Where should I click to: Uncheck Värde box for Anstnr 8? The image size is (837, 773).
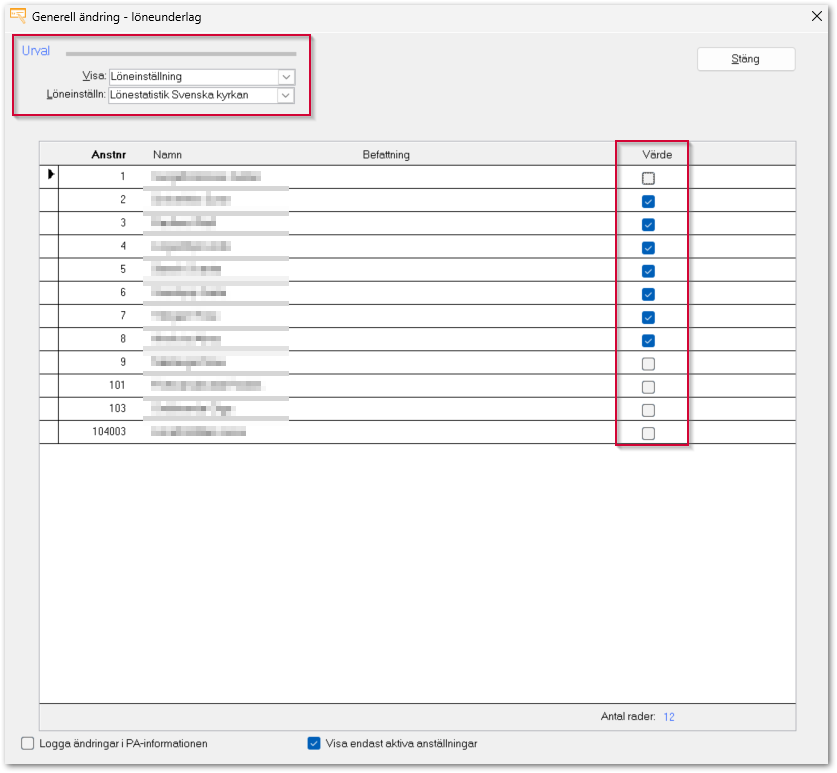click(648, 341)
